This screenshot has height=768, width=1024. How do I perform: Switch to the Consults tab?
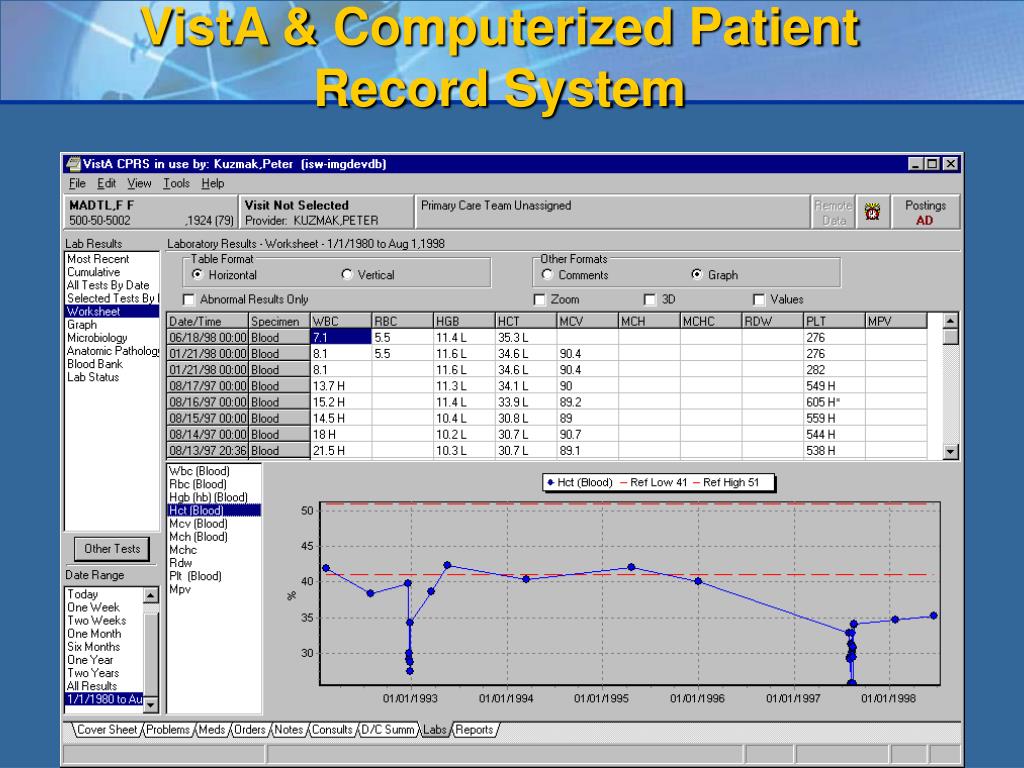point(332,729)
